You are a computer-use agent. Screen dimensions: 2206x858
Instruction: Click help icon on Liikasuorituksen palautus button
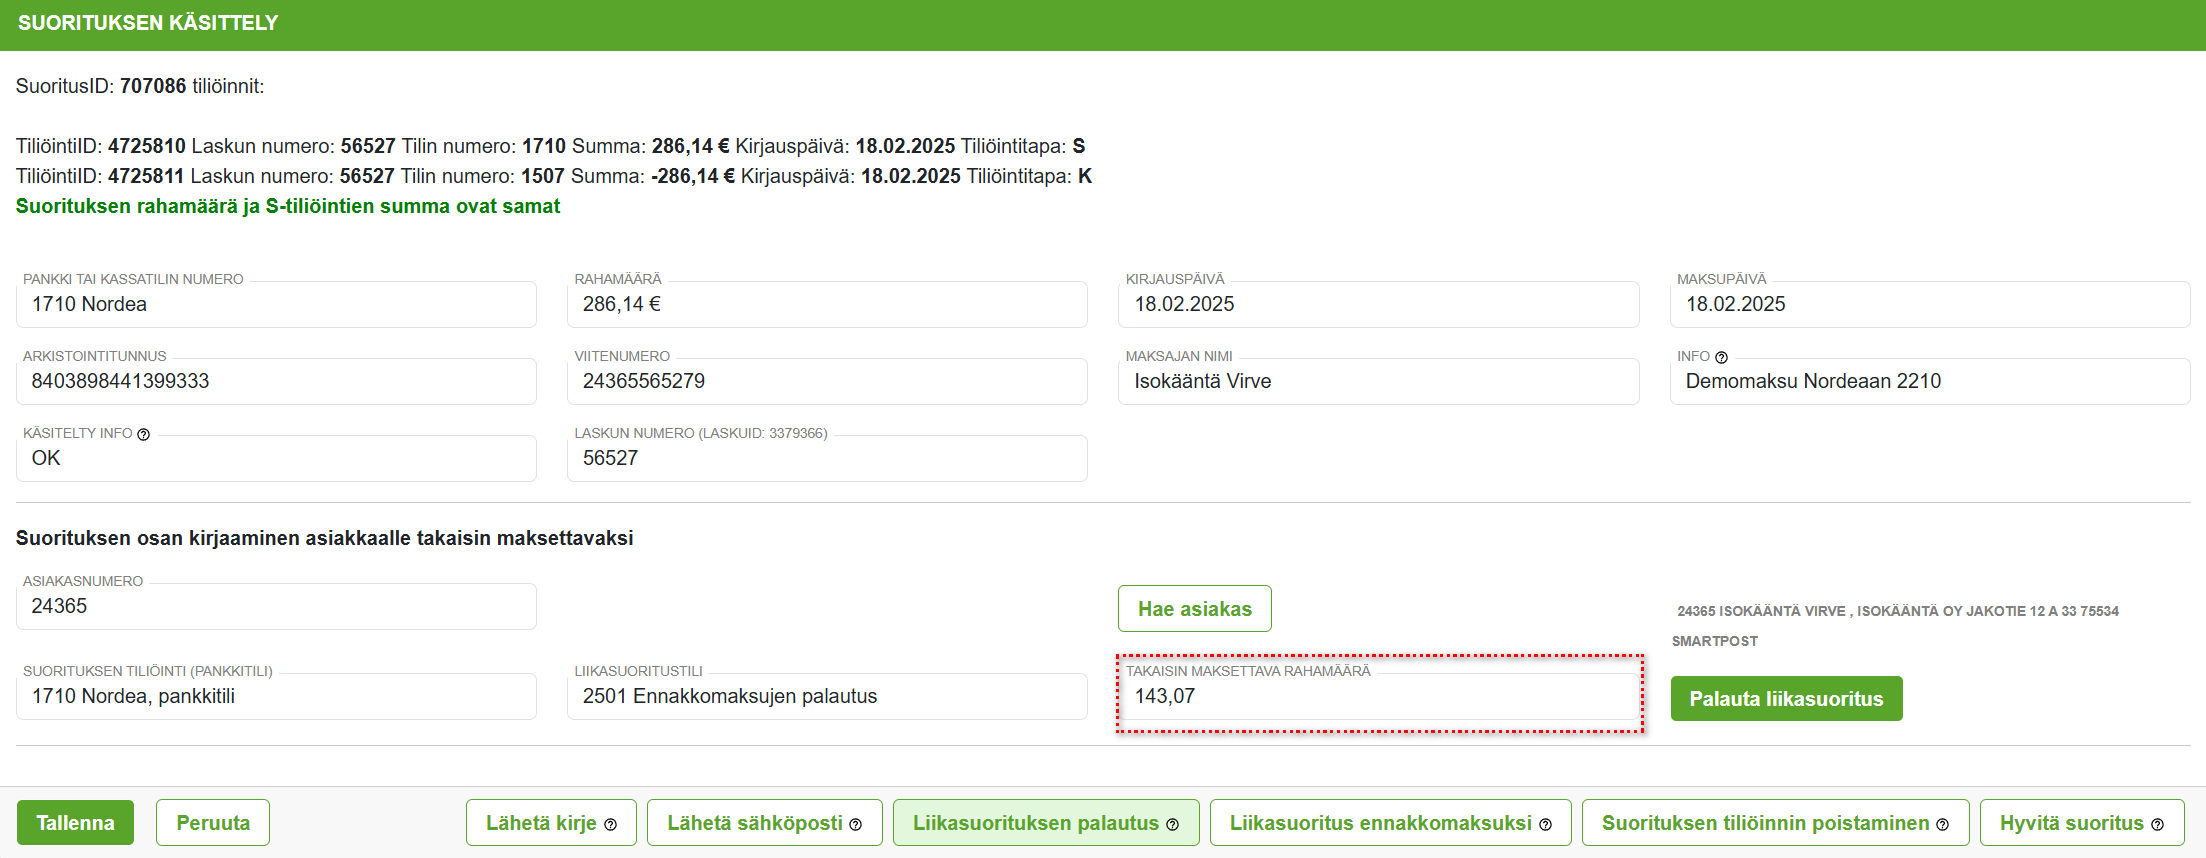(1172, 824)
